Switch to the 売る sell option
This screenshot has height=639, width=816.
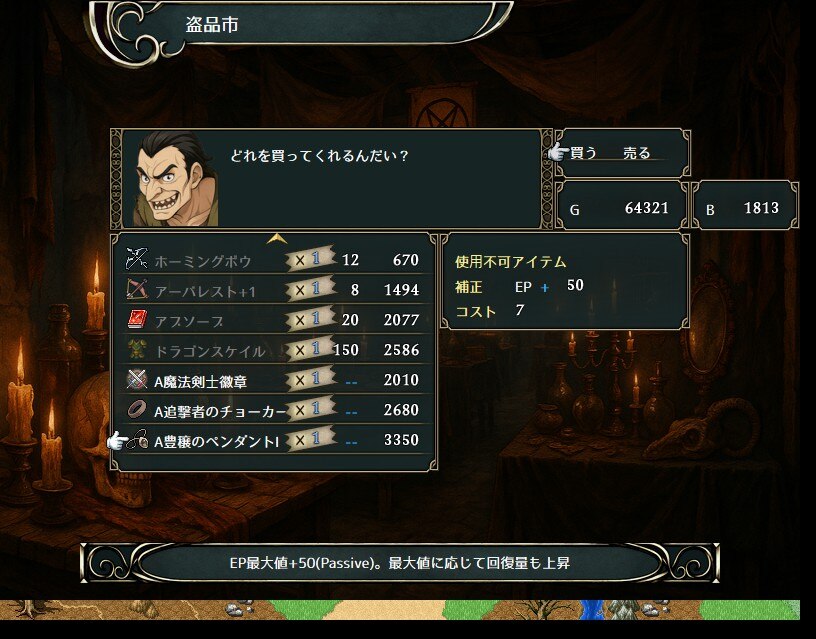coord(636,153)
